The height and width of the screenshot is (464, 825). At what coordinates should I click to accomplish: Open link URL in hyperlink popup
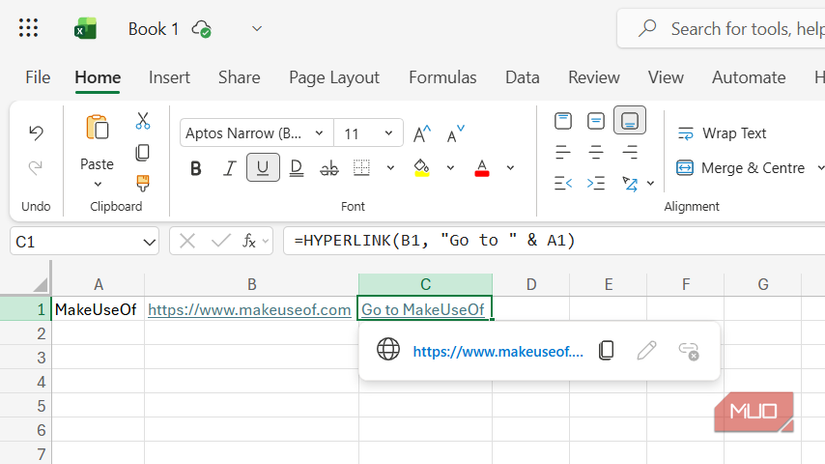(498, 351)
